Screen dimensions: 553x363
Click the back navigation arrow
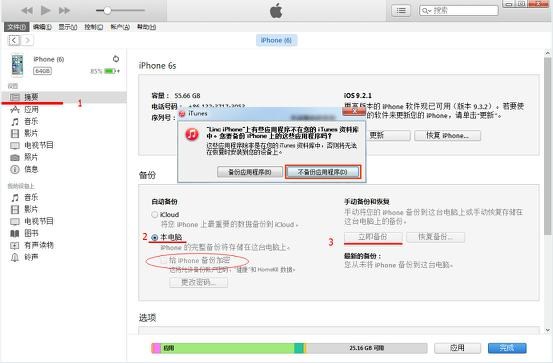point(14,40)
